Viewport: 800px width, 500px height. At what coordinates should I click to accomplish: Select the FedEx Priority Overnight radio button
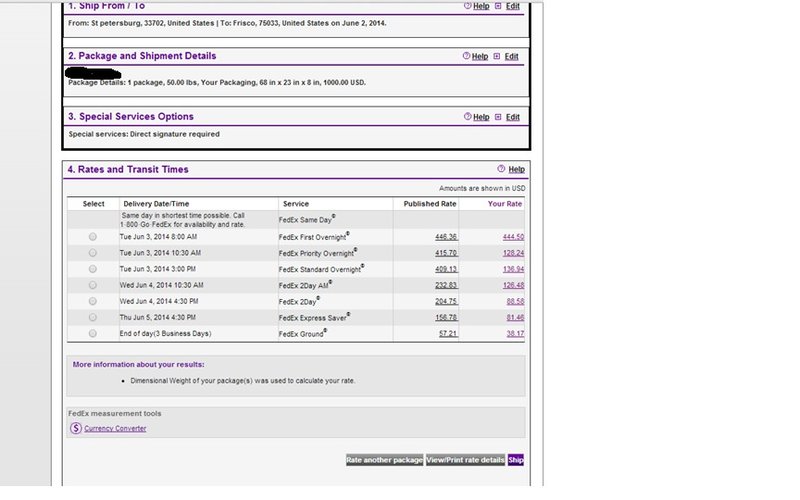point(92,253)
